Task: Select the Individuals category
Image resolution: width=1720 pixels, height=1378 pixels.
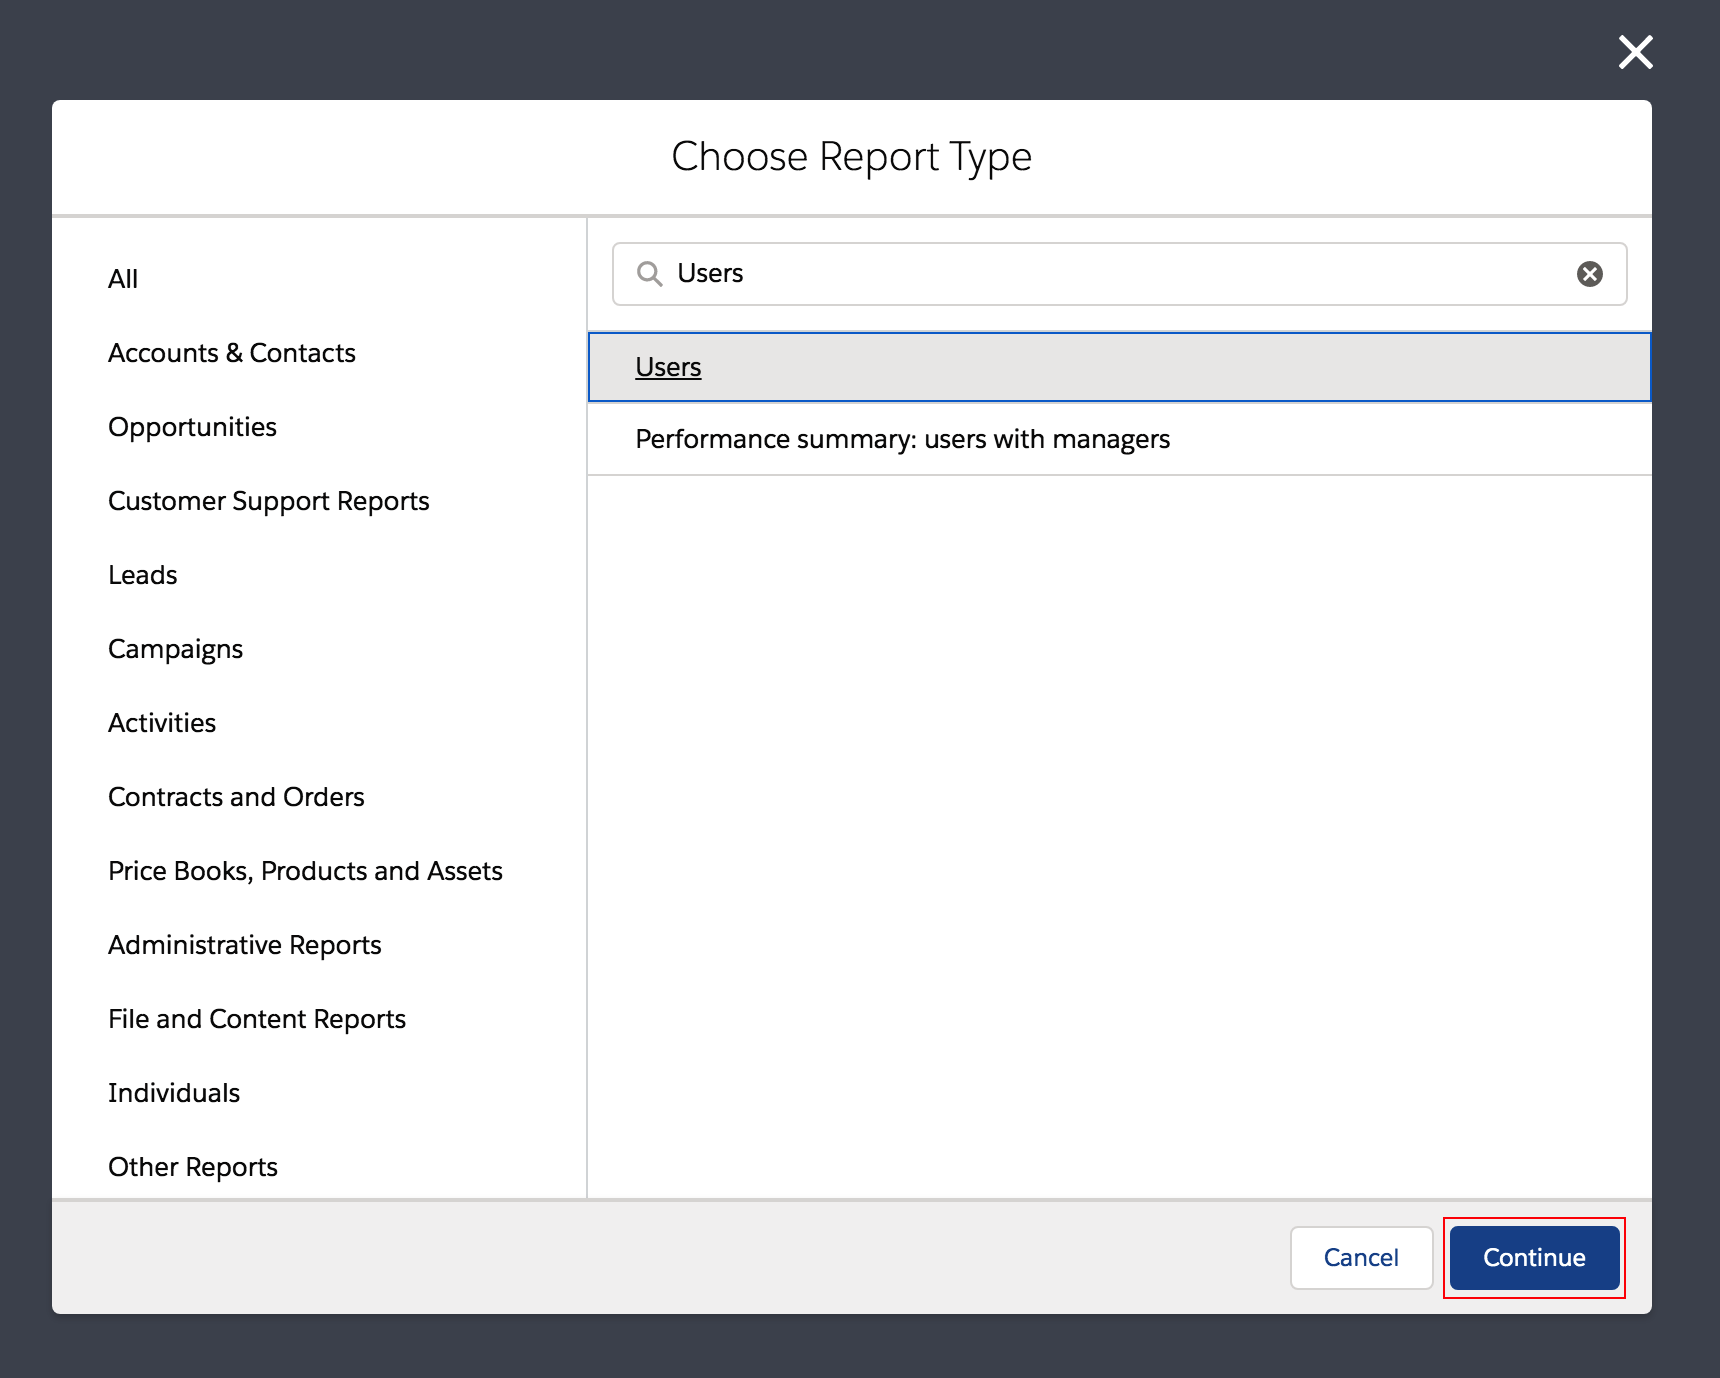Action: tap(174, 1093)
